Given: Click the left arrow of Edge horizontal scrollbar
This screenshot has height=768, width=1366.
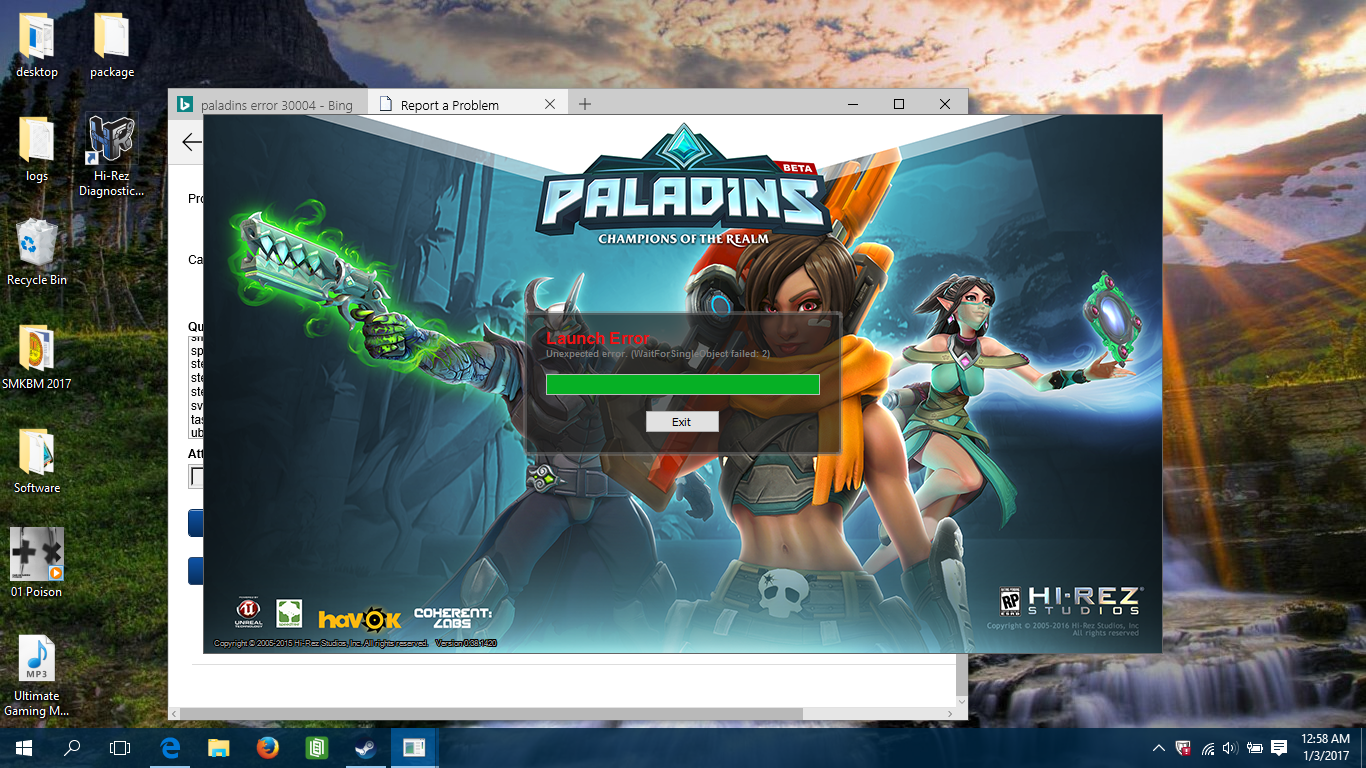Looking at the screenshot, I should [174, 714].
